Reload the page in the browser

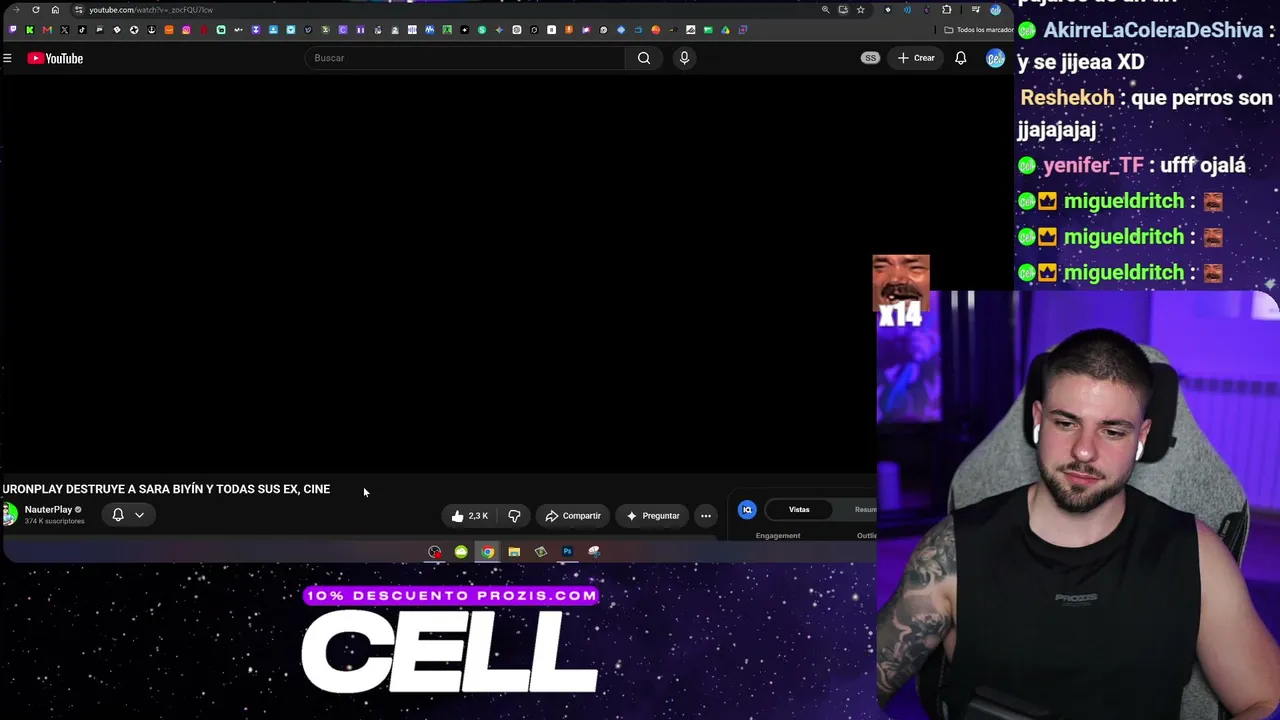click(x=36, y=10)
